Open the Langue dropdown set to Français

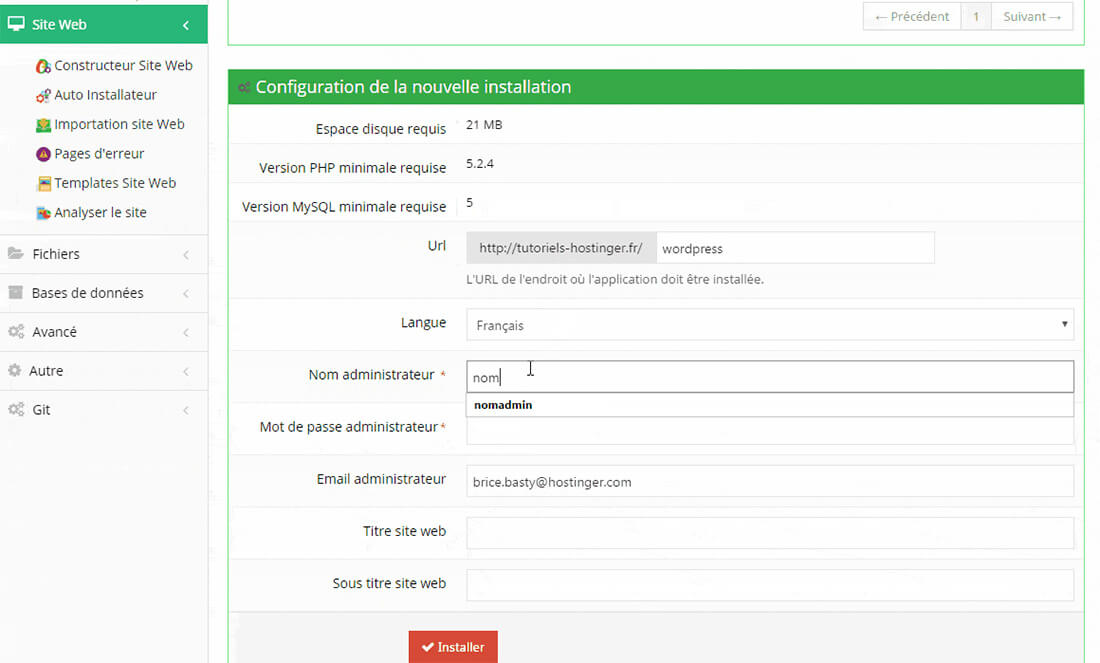pyautogui.click(x=770, y=325)
